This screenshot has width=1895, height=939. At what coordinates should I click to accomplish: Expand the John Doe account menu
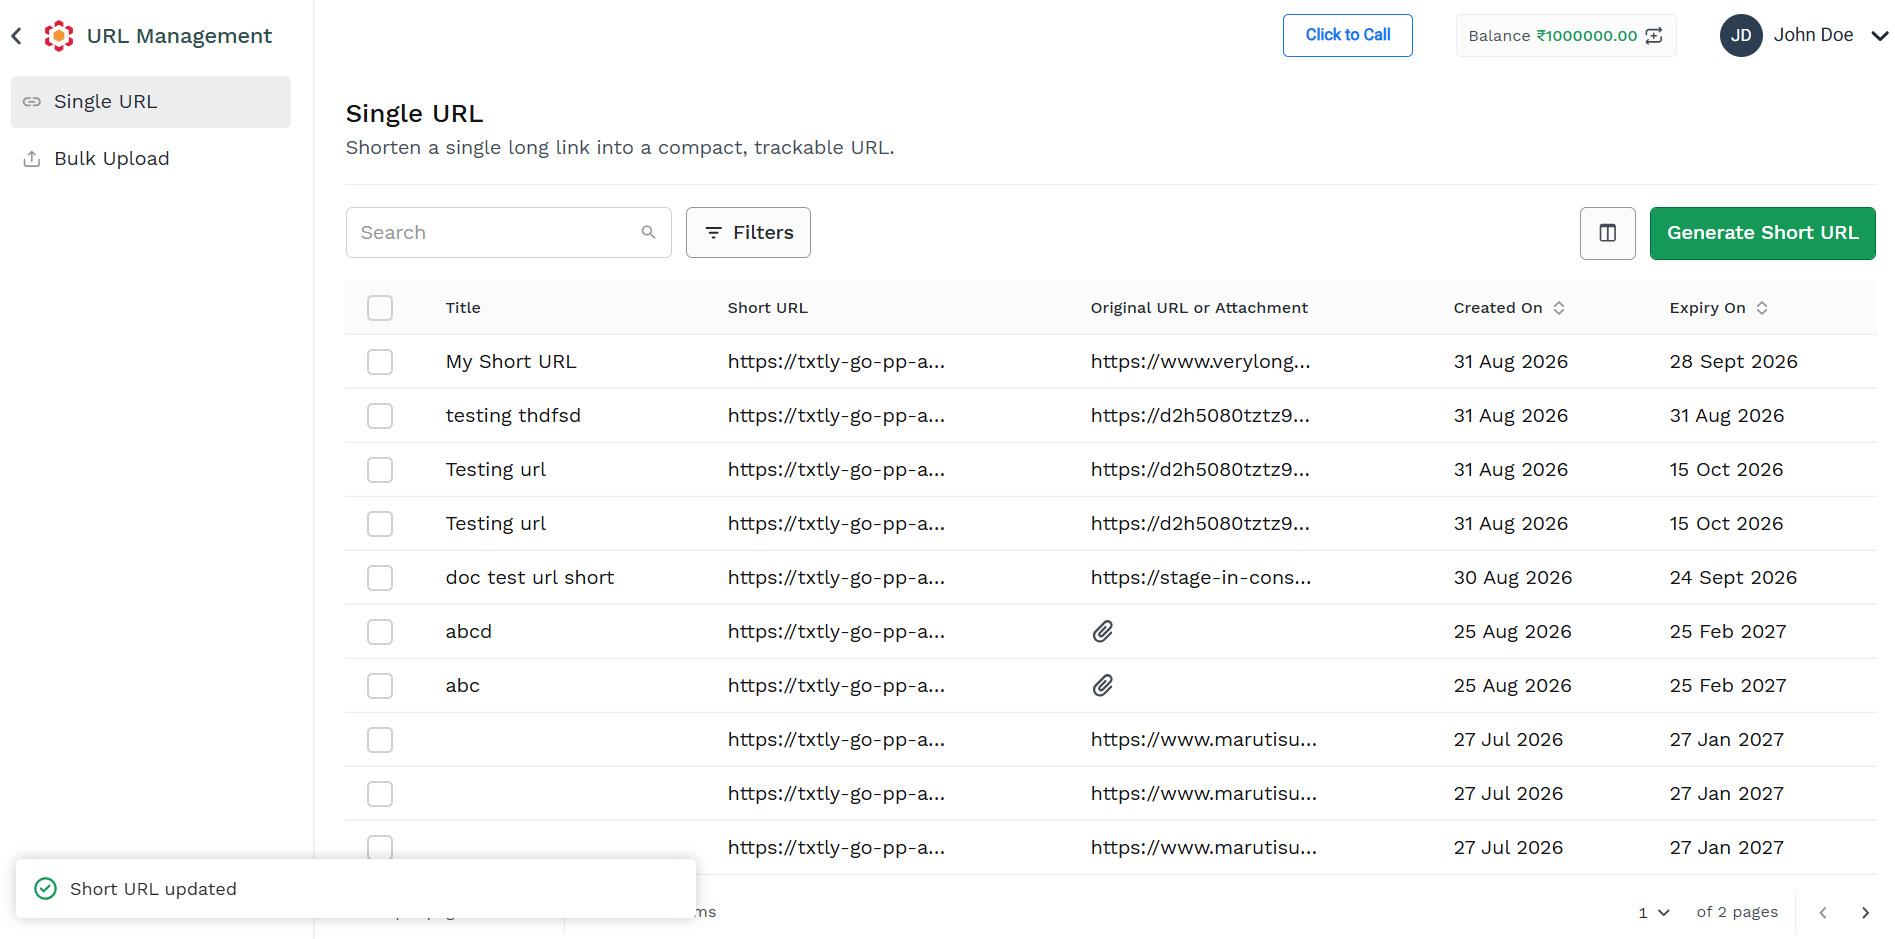[x=1879, y=36]
